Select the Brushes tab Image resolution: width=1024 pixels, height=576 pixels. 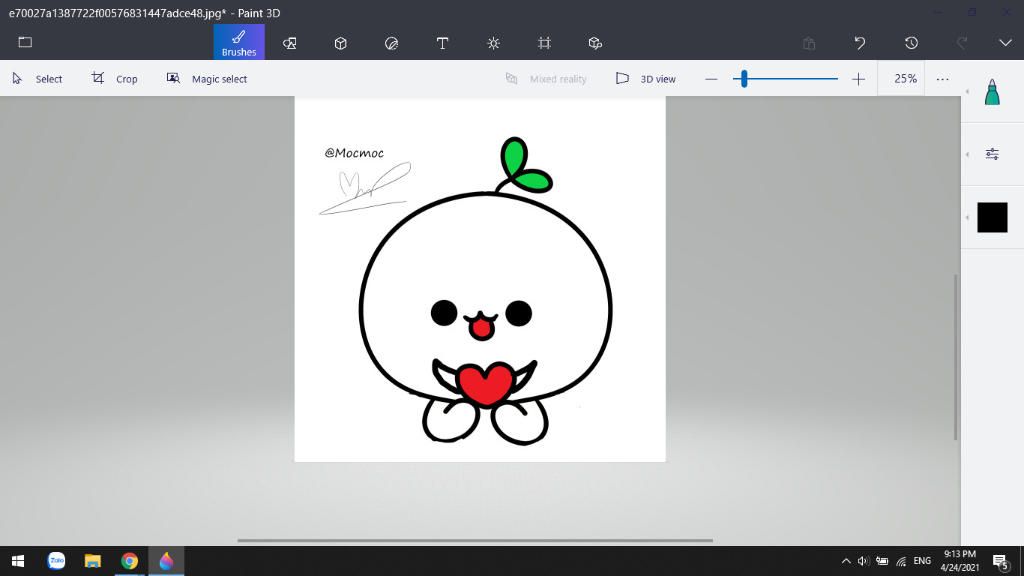(239, 42)
